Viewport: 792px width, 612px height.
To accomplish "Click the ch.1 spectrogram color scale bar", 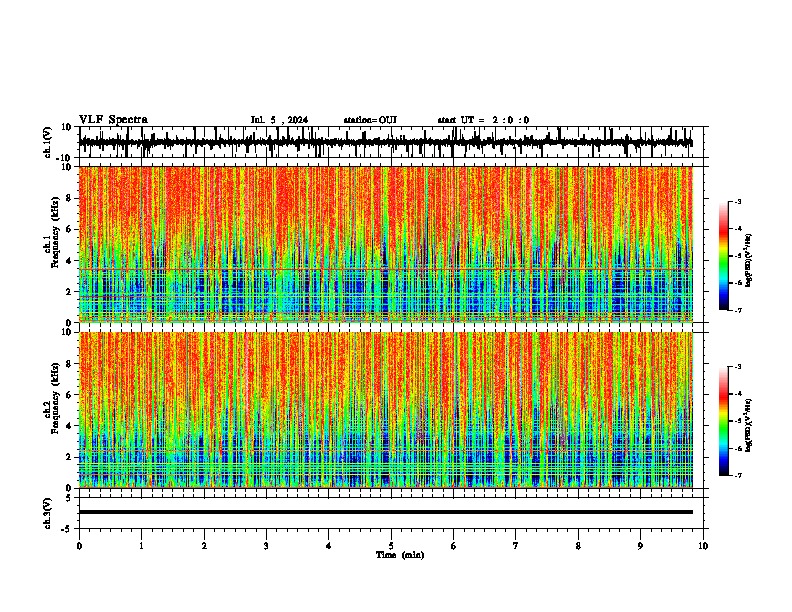I will [724, 256].
